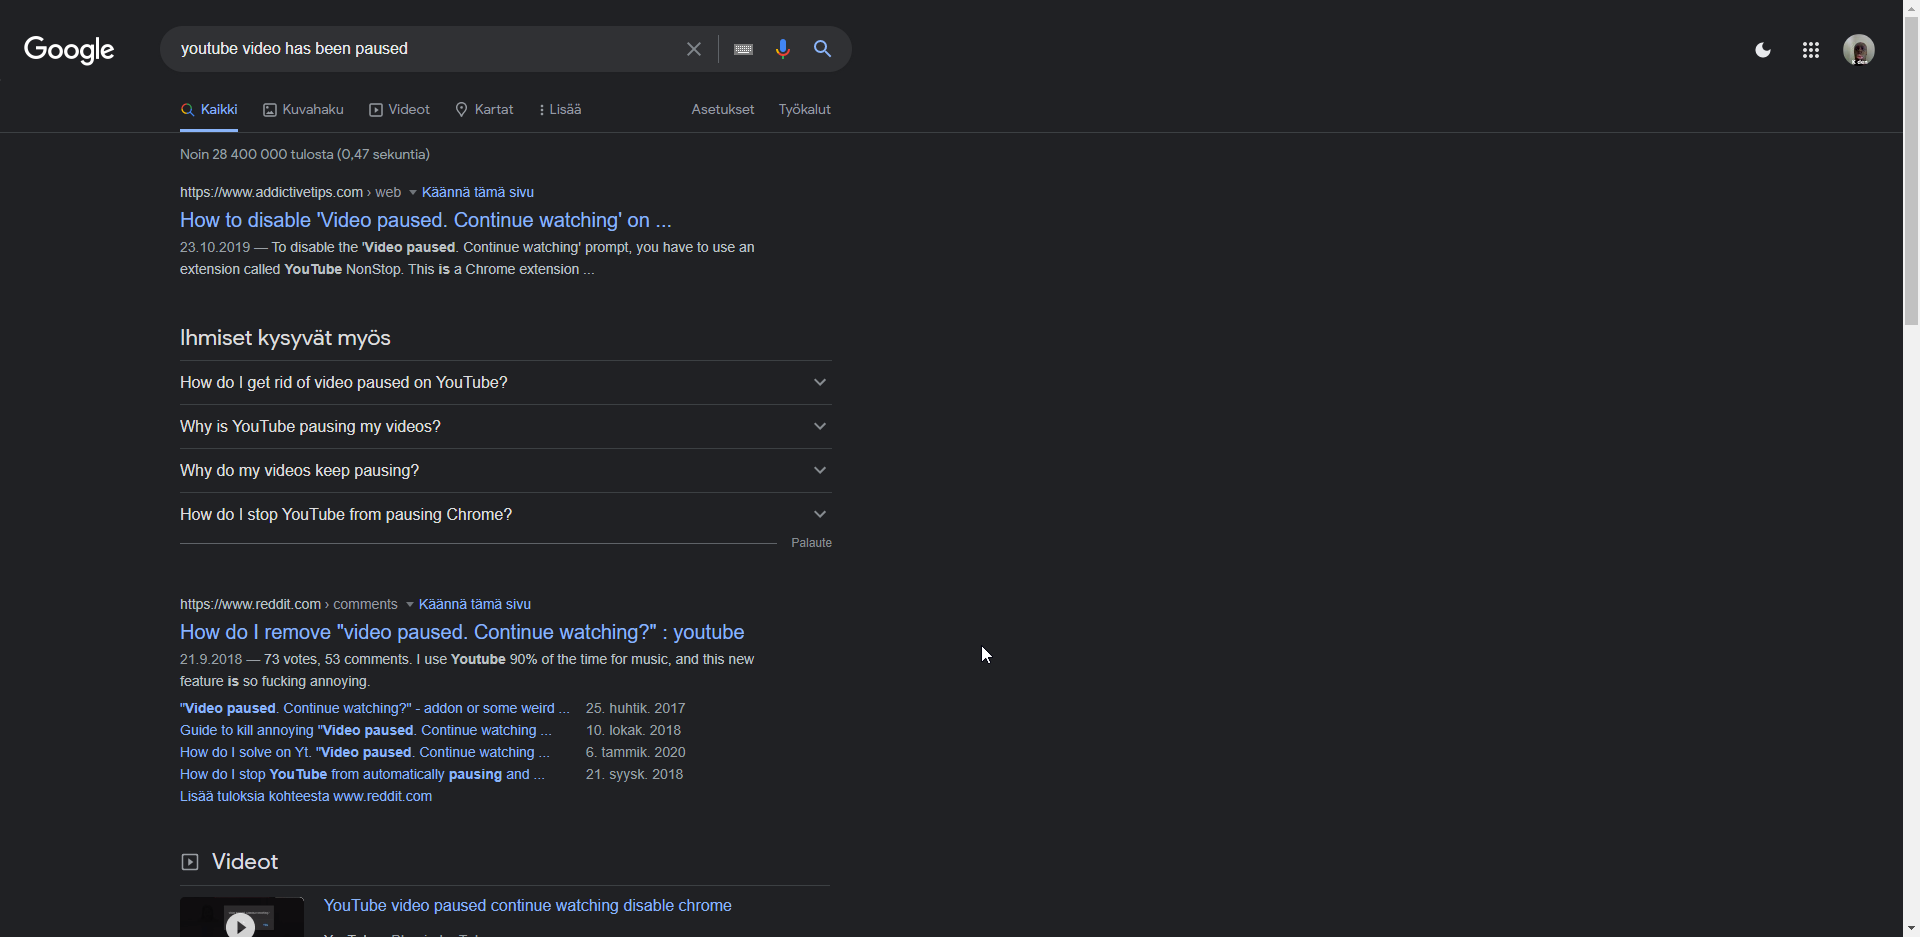Open the Google apps grid
The height and width of the screenshot is (937, 1920).
tap(1810, 50)
